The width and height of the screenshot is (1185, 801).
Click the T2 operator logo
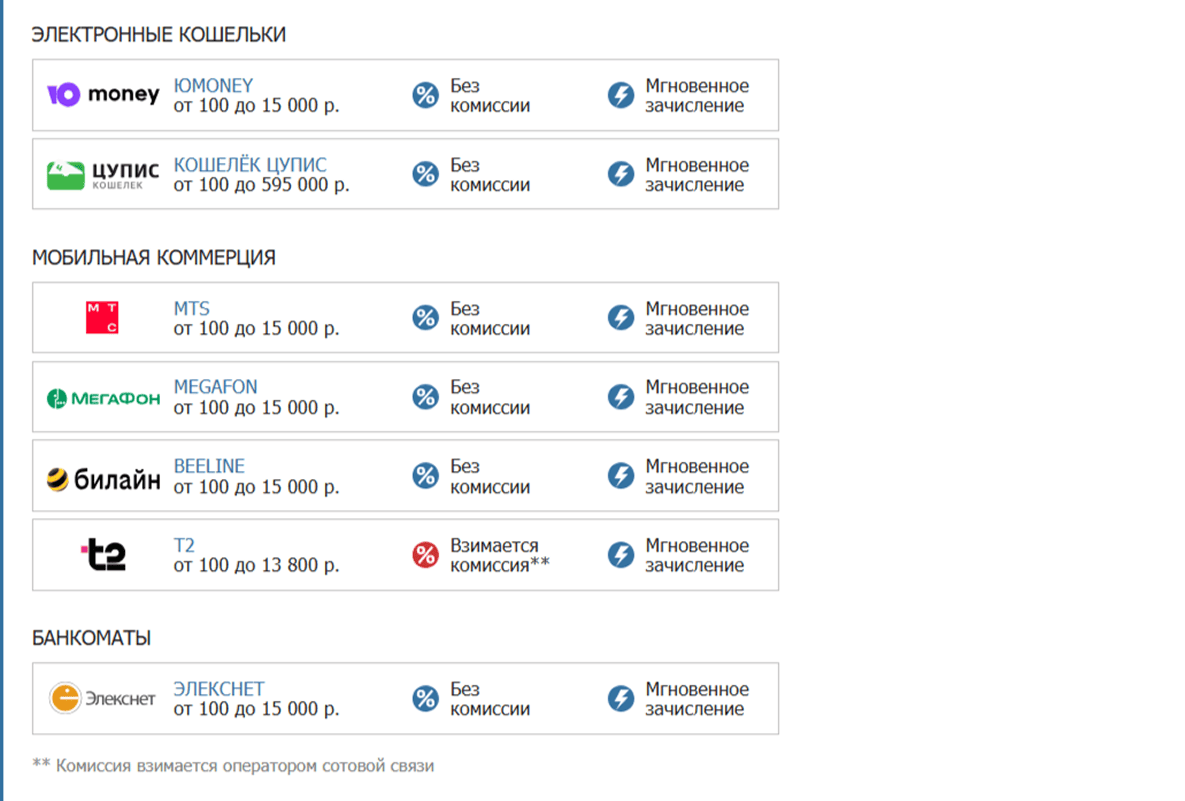103,555
